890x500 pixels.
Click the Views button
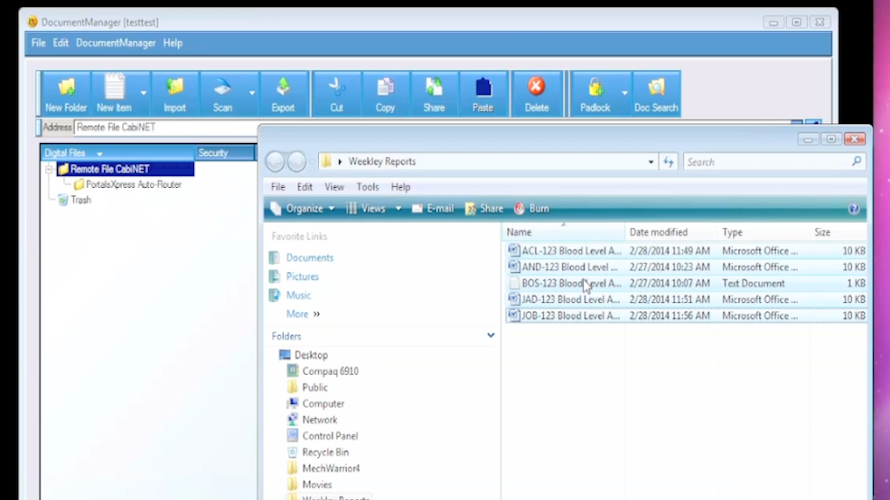click(x=366, y=209)
